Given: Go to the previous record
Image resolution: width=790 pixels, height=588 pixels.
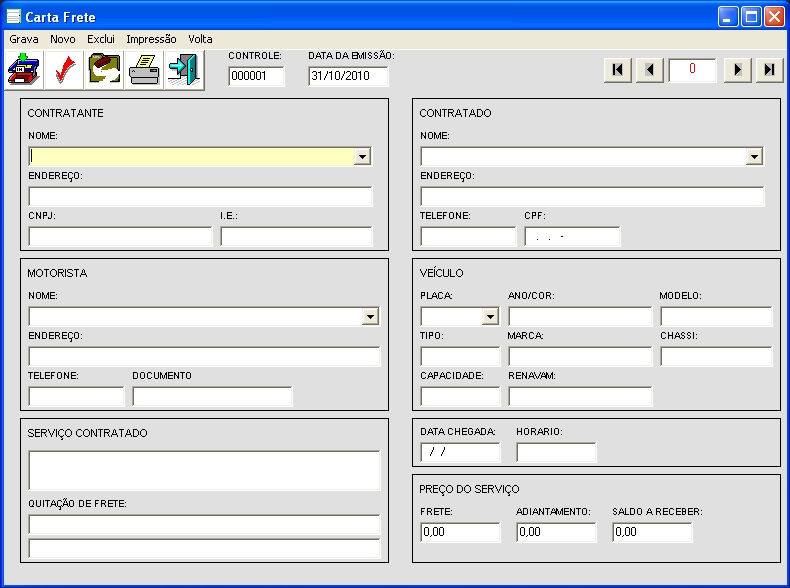Looking at the screenshot, I should (649, 69).
